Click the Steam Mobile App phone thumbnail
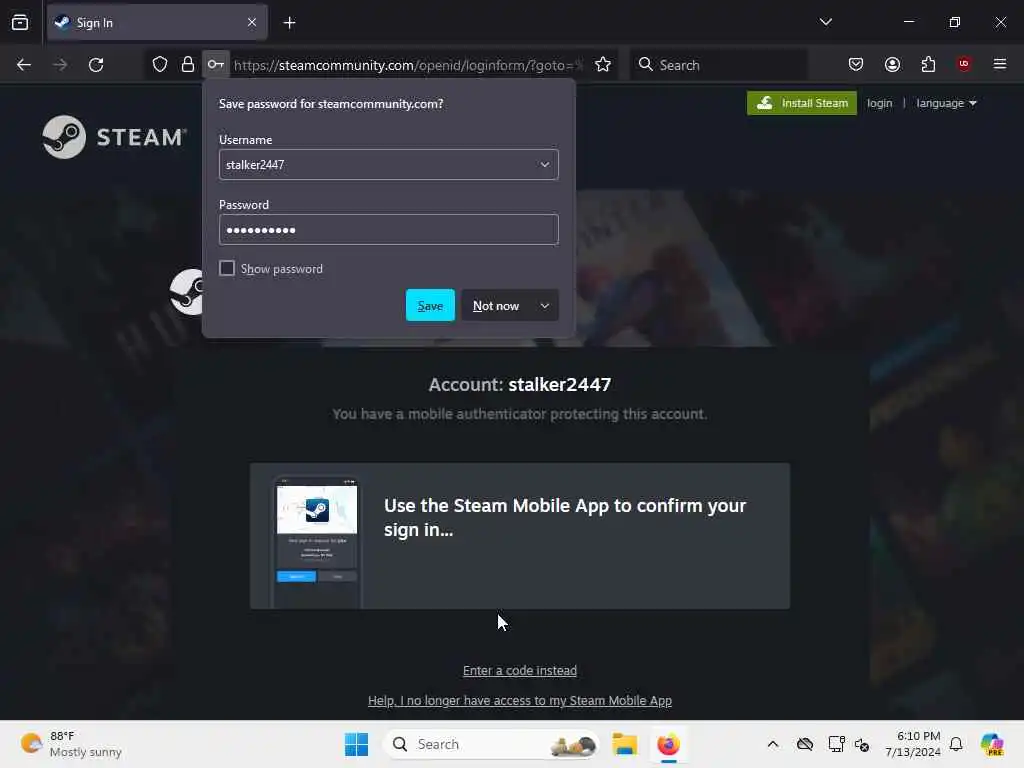Image resolution: width=1024 pixels, height=768 pixels. point(317,542)
